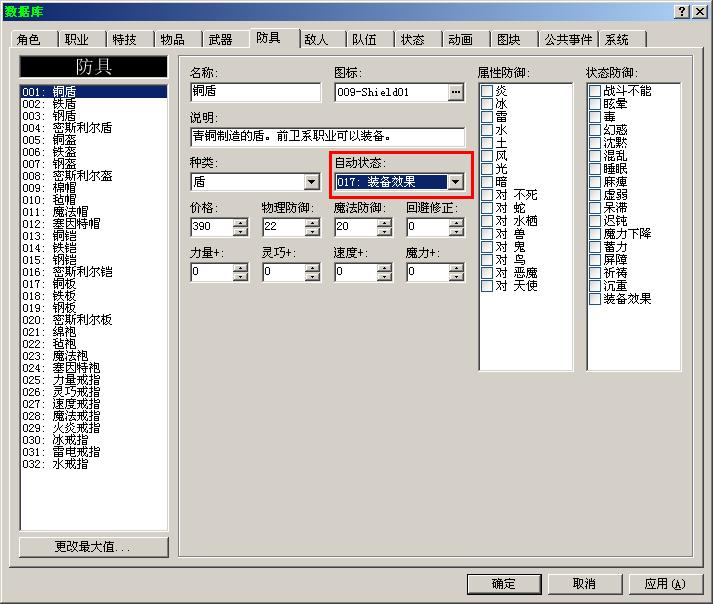The image size is (713, 604).
Task: Open icon browser button next to 009-Shield01
Action: (455, 92)
